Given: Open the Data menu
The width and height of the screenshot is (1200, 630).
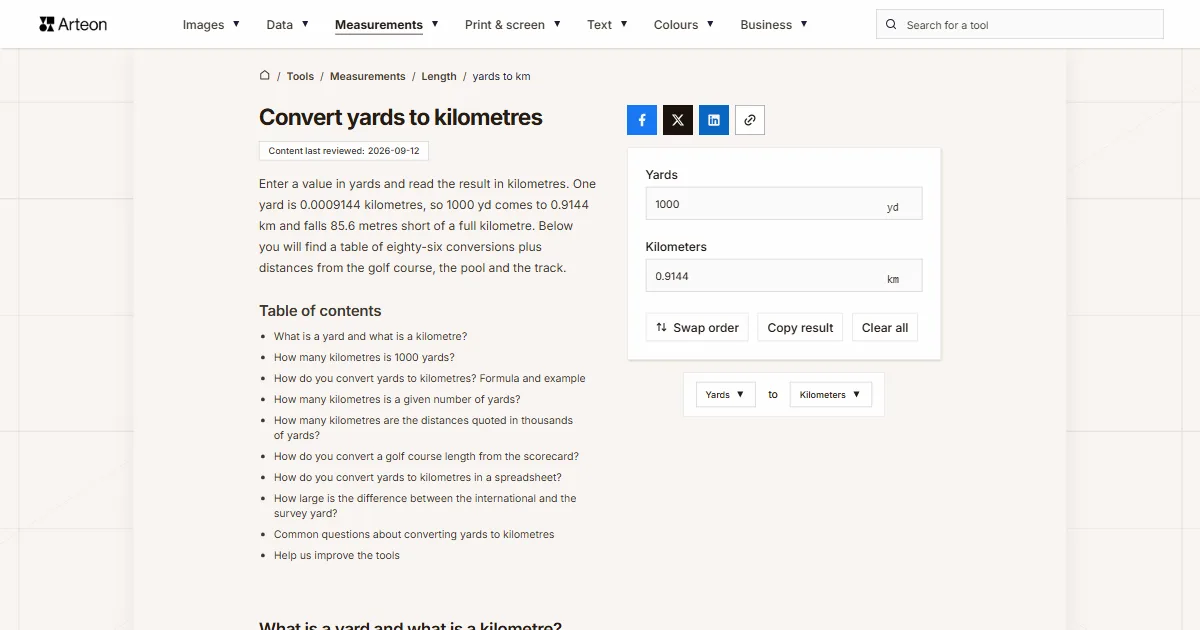Looking at the screenshot, I should coord(287,24).
